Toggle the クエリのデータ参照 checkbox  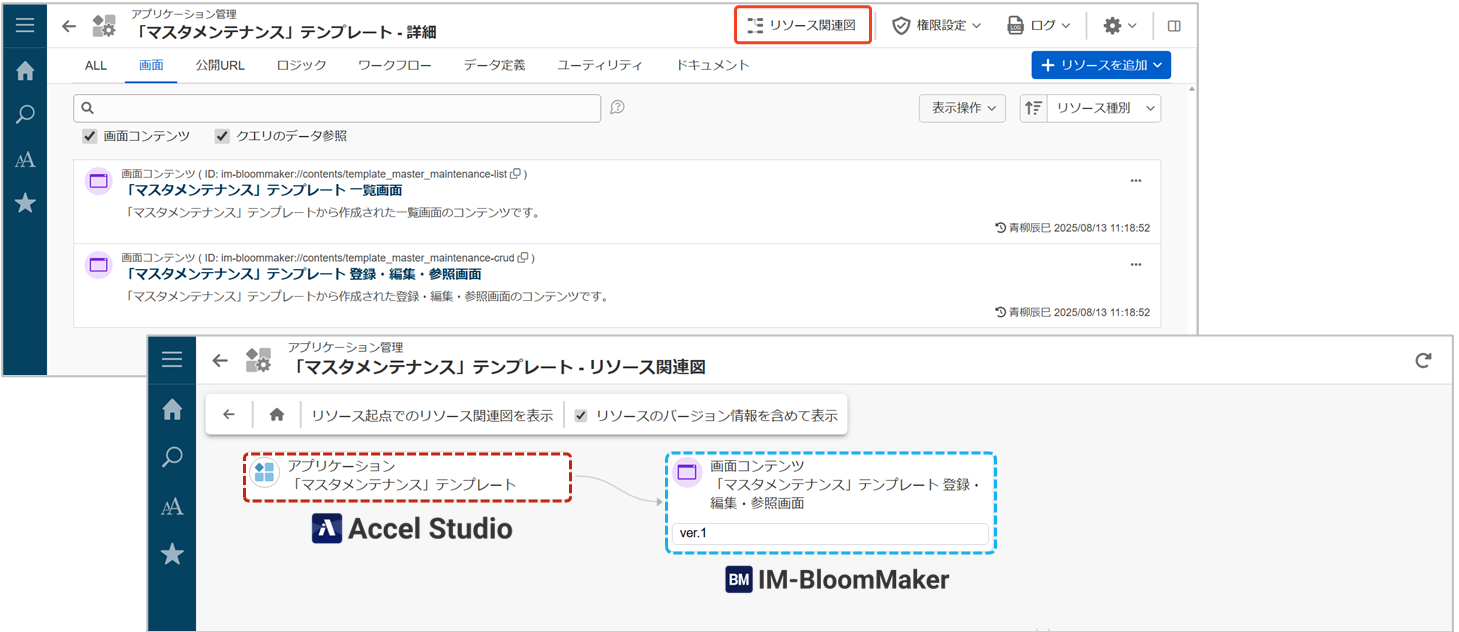[x=222, y=136]
